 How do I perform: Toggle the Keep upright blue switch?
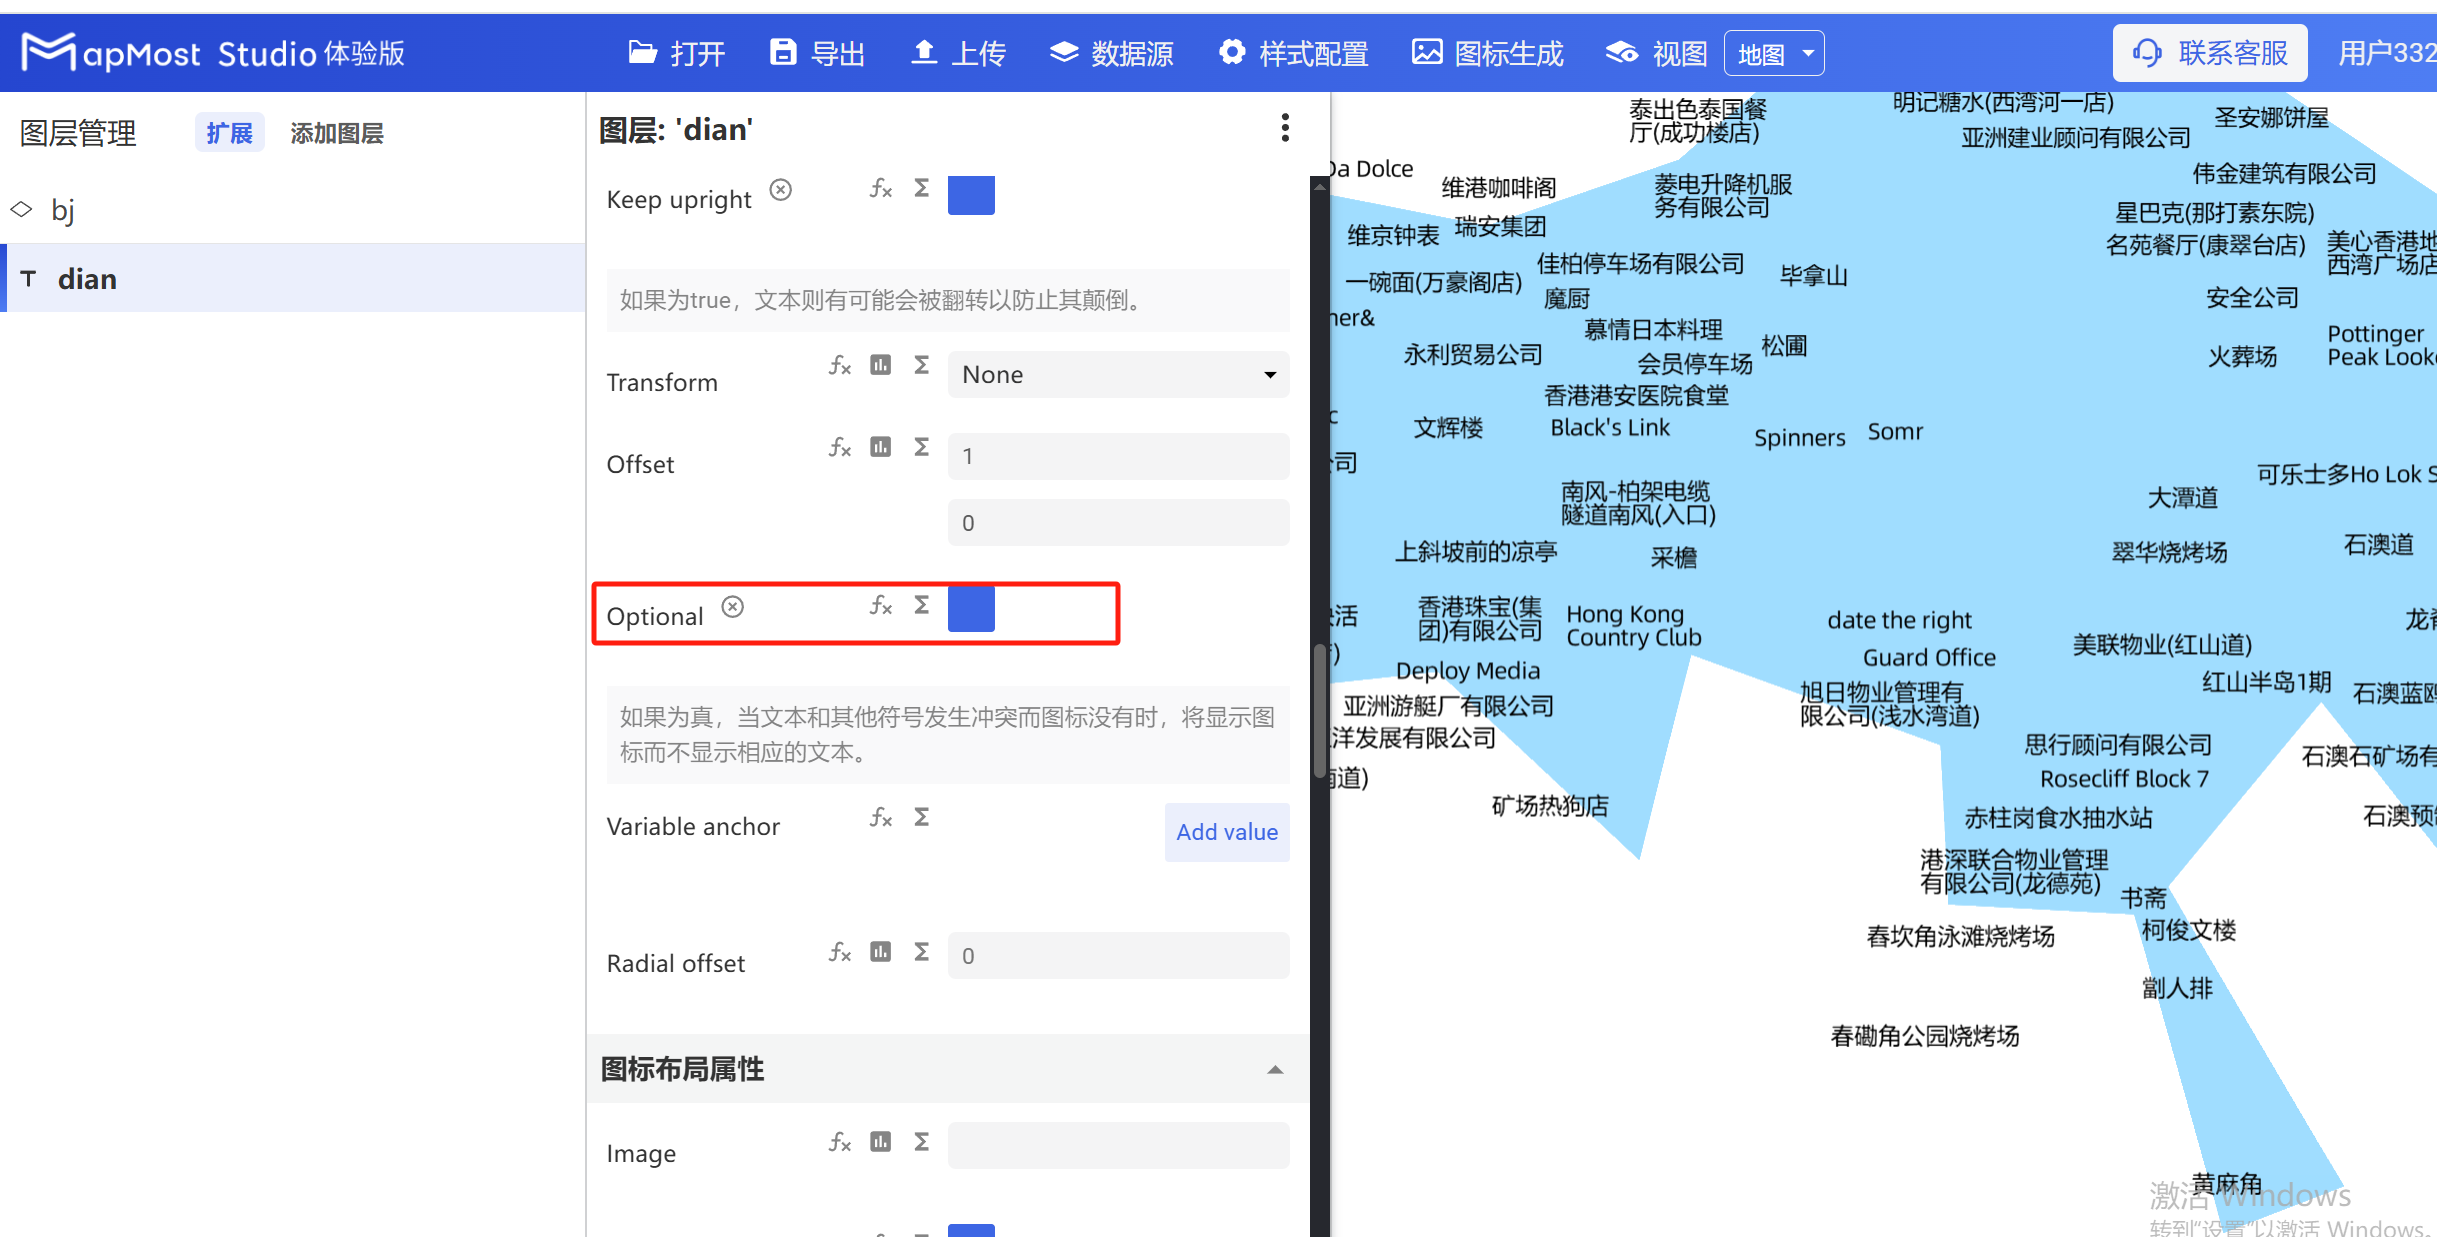971,195
